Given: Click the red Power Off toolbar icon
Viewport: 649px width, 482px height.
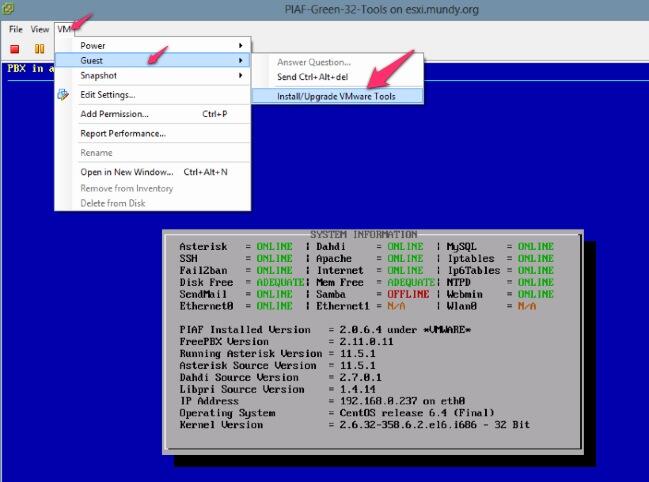Looking at the screenshot, I should (x=15, y=49).
